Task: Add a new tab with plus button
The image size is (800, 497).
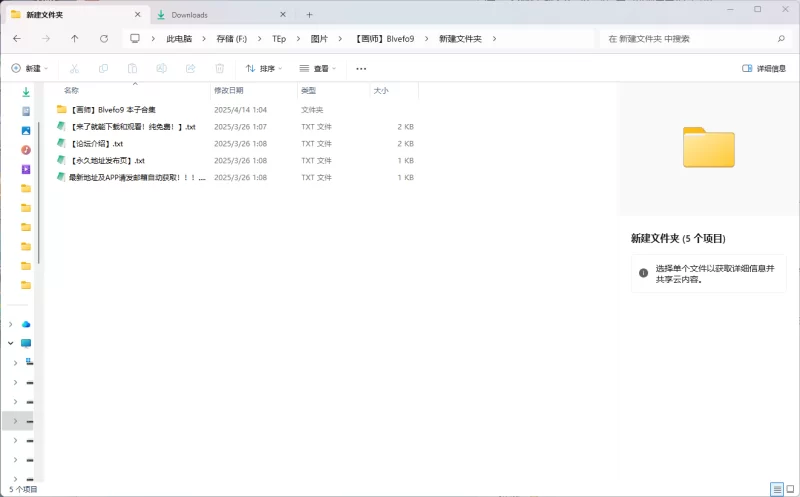Action: point(309,14)
